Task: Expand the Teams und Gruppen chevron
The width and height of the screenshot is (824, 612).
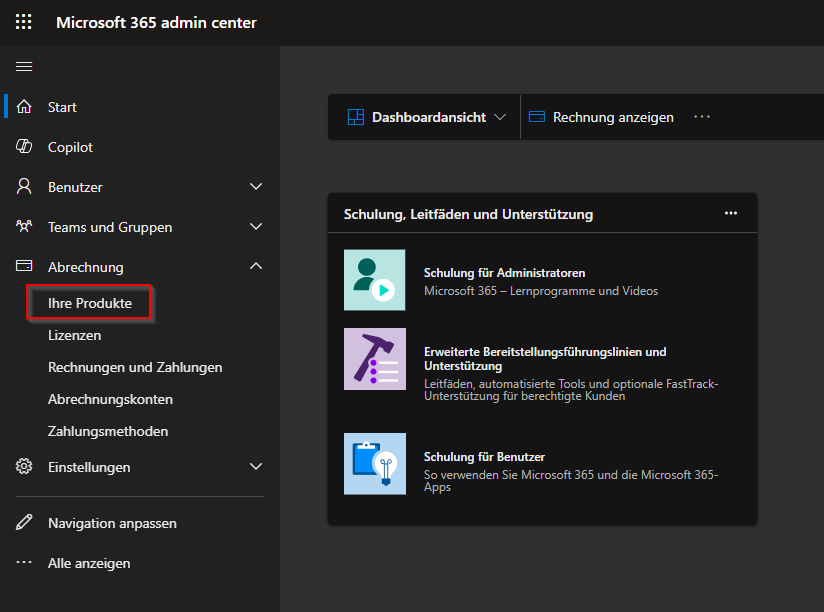Action: pyautogui.click(x=256, y=226)
